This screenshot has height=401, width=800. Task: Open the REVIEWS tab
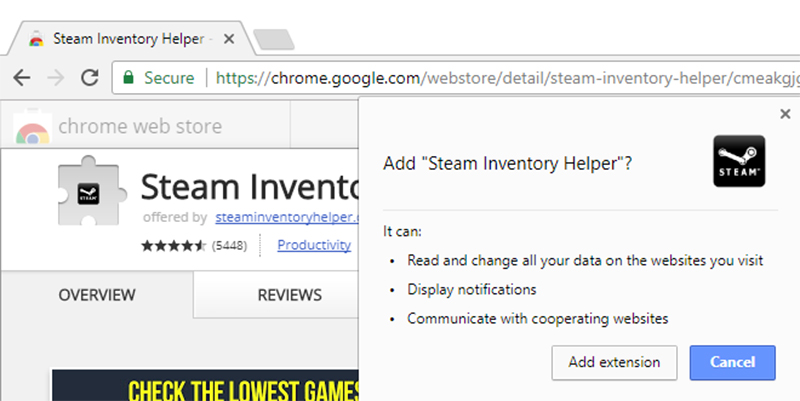click(290, 295)
